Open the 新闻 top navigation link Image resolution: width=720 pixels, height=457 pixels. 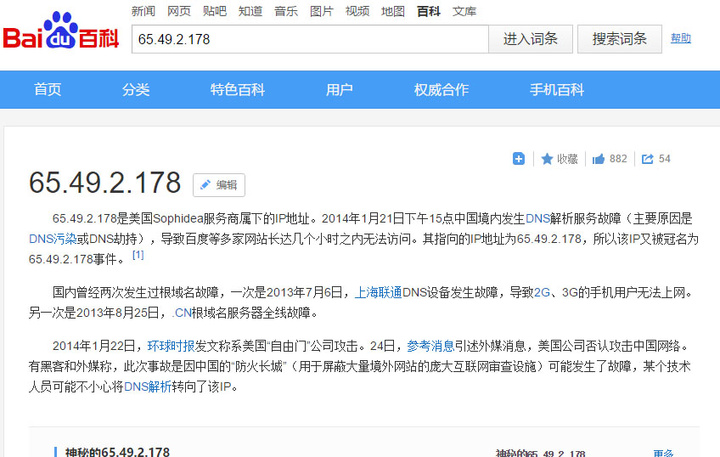click(143, 11)
